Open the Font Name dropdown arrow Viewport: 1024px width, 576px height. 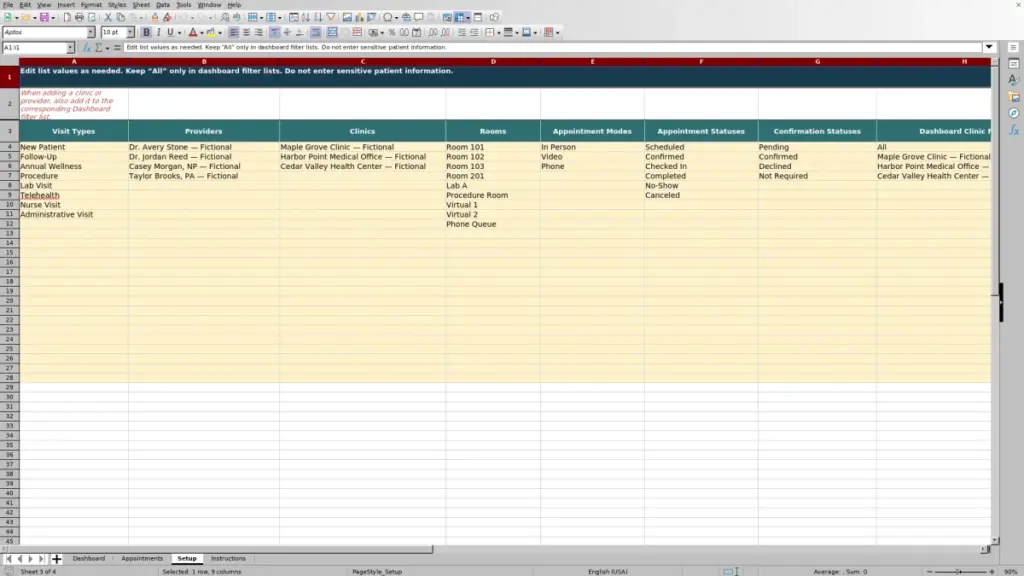[91, 33]
